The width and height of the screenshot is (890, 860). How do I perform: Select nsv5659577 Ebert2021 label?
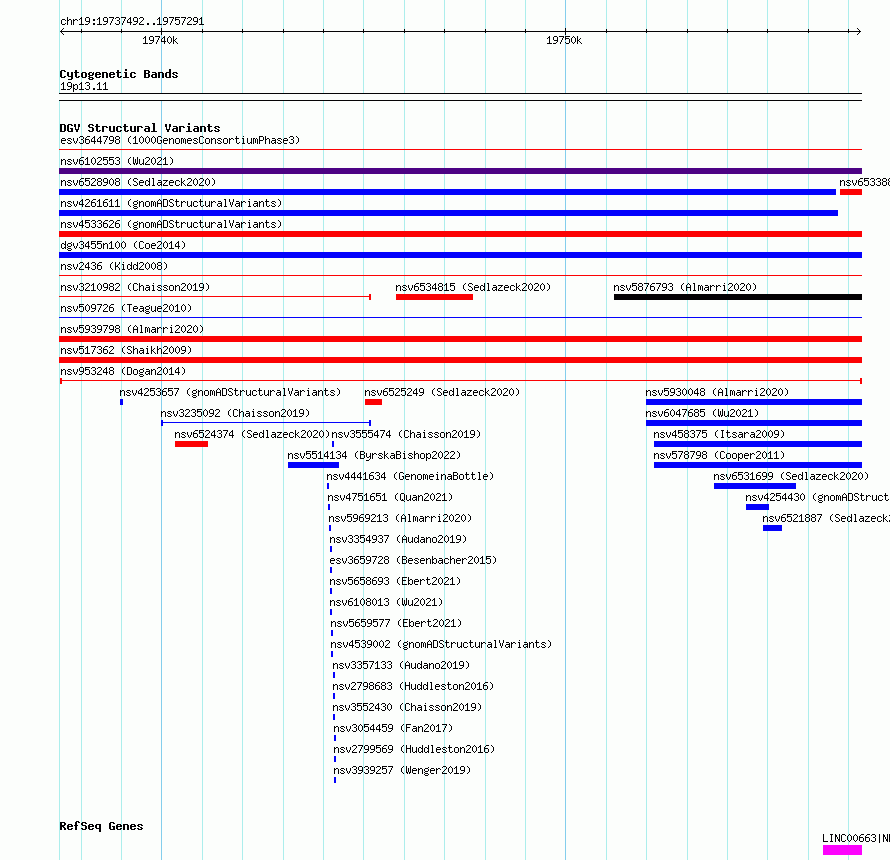[x=396, y=623]
